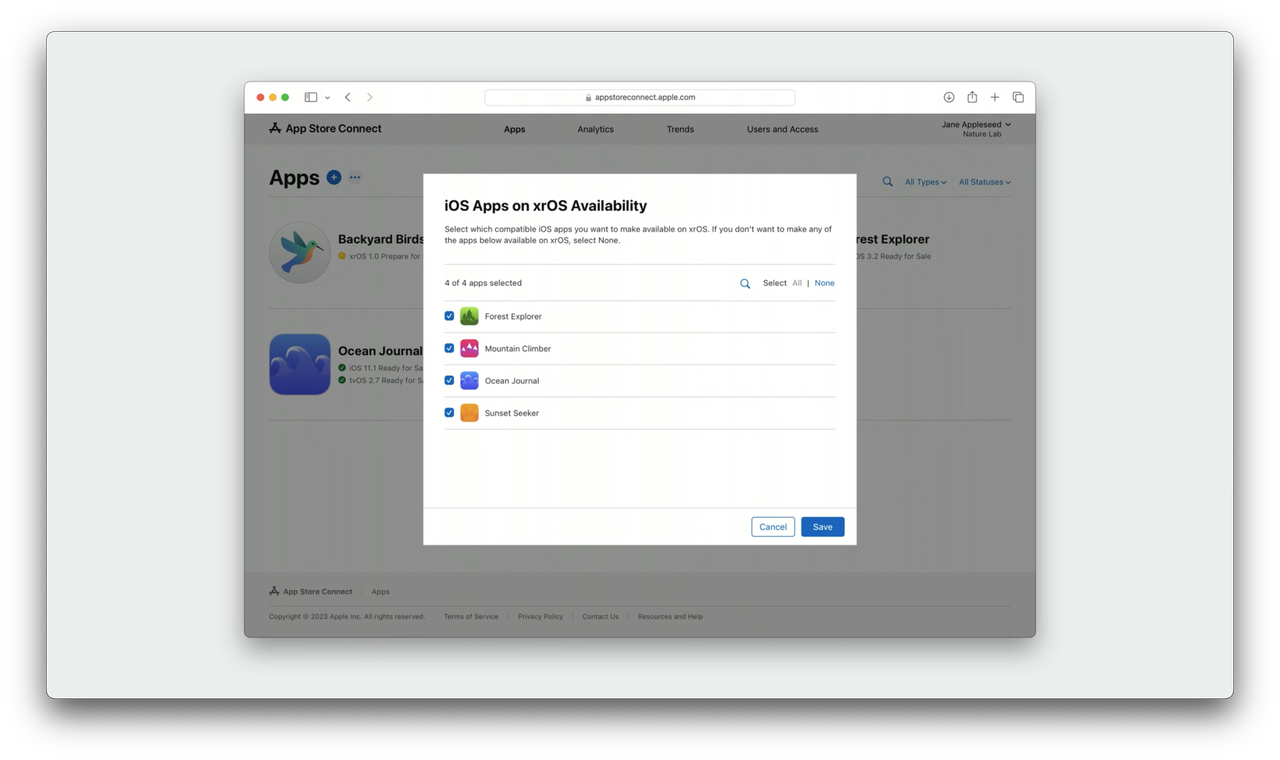Go back with the Safari back arrow
Viewport: 1280px width, 760px height.
[348, 97]
